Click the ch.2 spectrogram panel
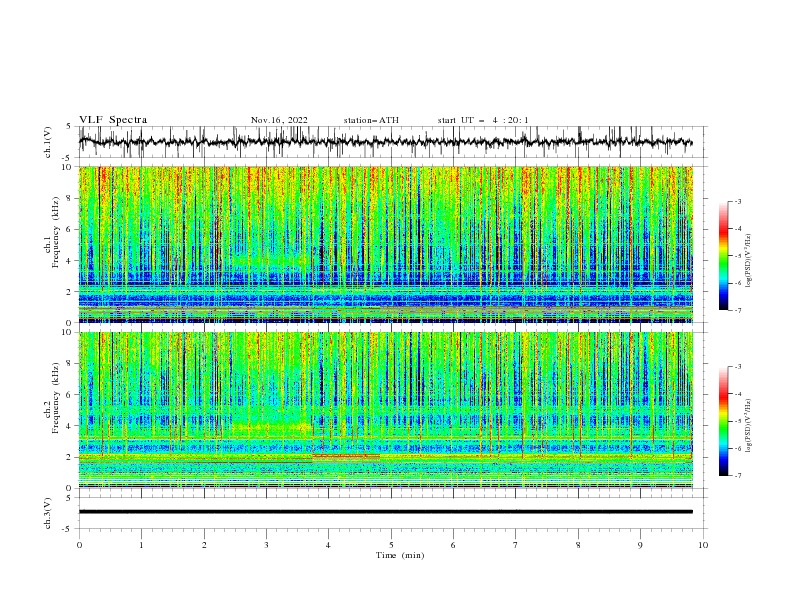The width and height of the screenshot is (792, 612). (385, 410)
